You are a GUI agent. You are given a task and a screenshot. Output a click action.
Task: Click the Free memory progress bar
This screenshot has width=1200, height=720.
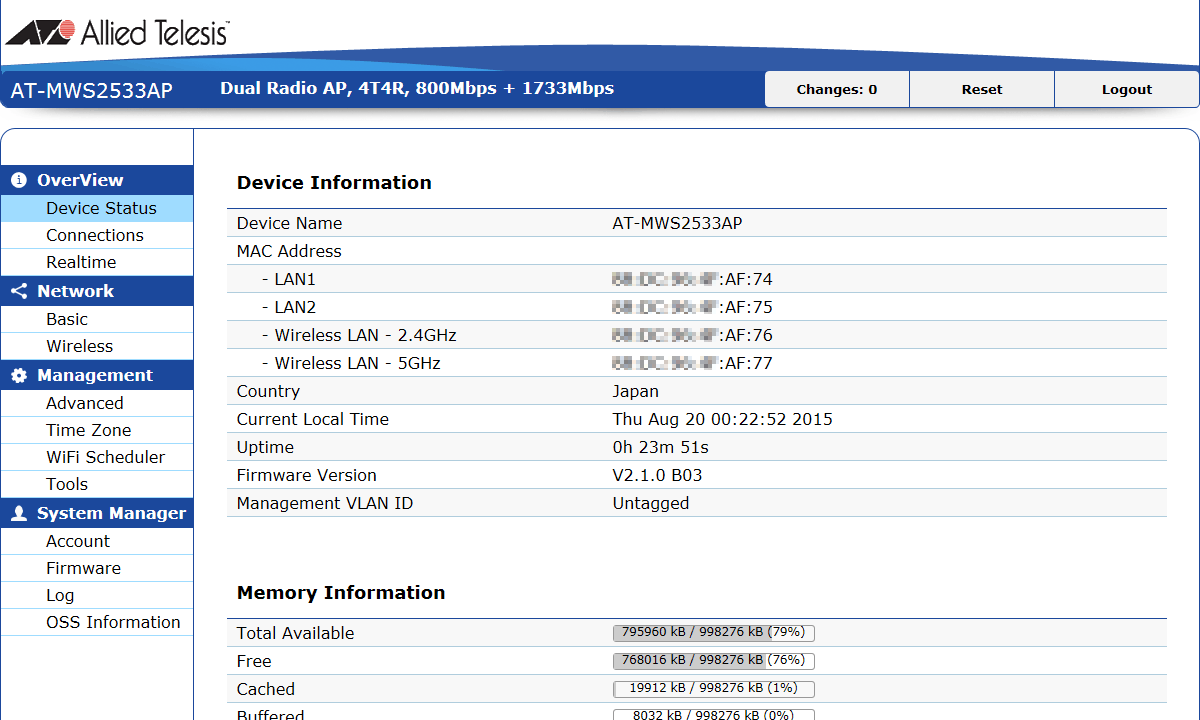714,661
